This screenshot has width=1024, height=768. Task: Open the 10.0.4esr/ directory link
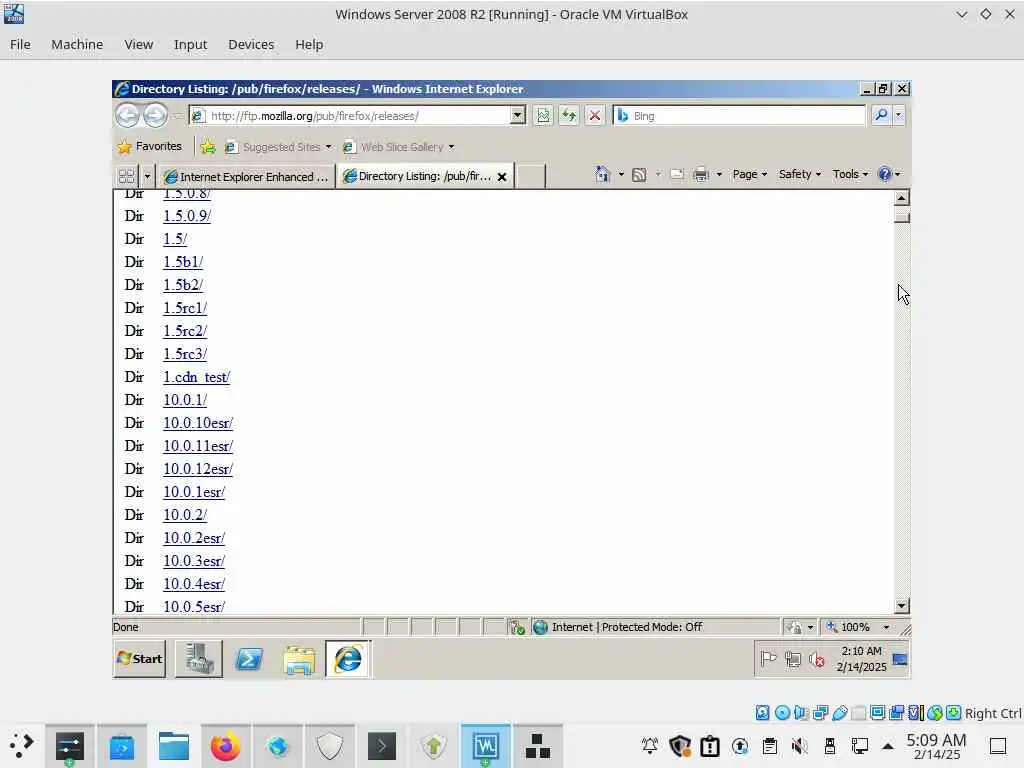[x=194, y=584]
